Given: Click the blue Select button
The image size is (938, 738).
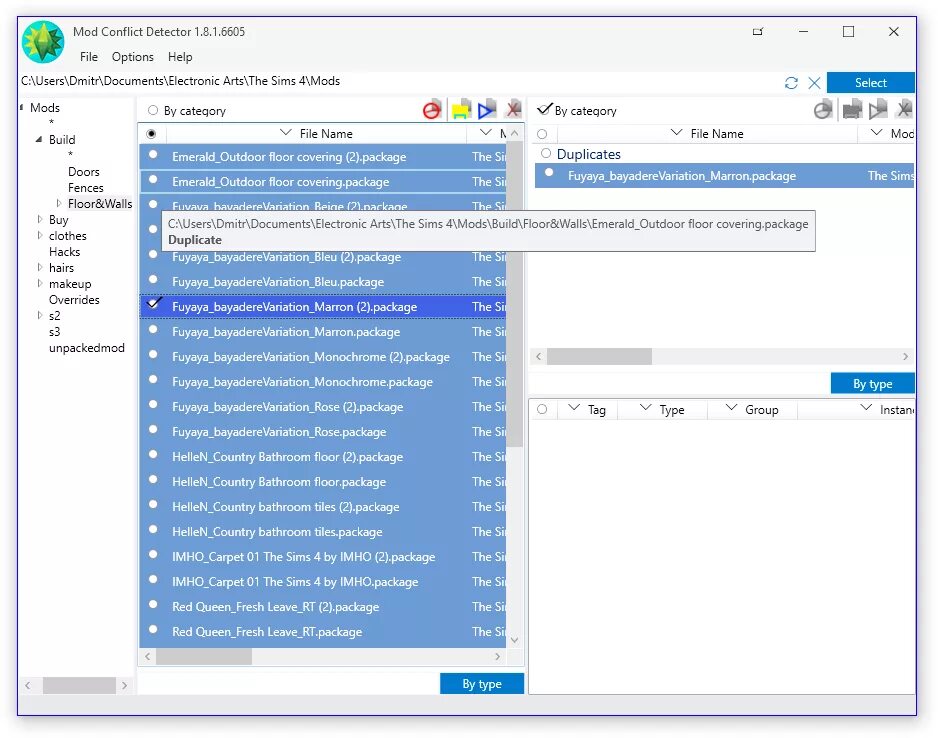Looking at the screenshot, I should pyautogui.click(x=870, y=83).
